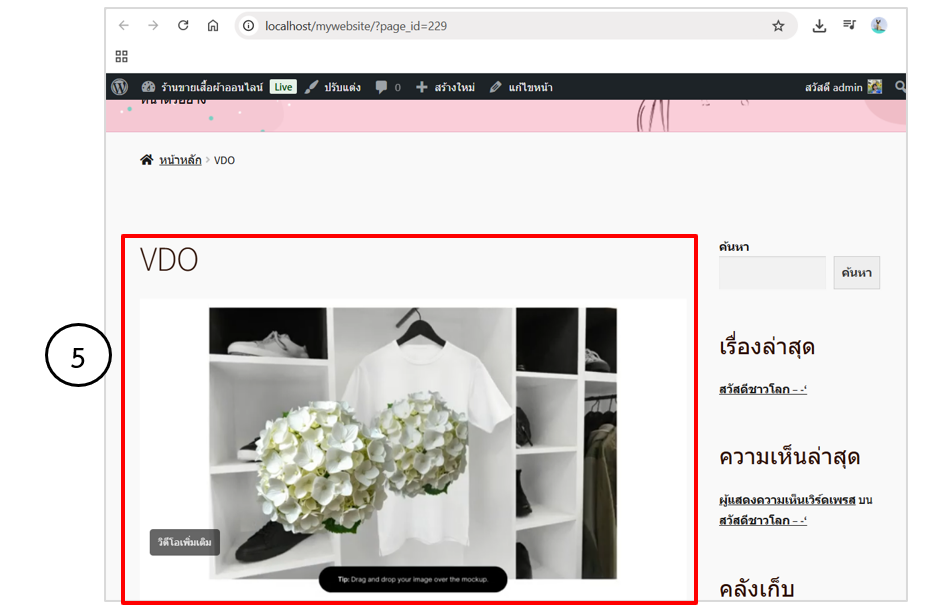The height and width of the screenshot is (608, 949).
Task: Open the media control icon in browser toolbar
Action: [x=849, y=26]
